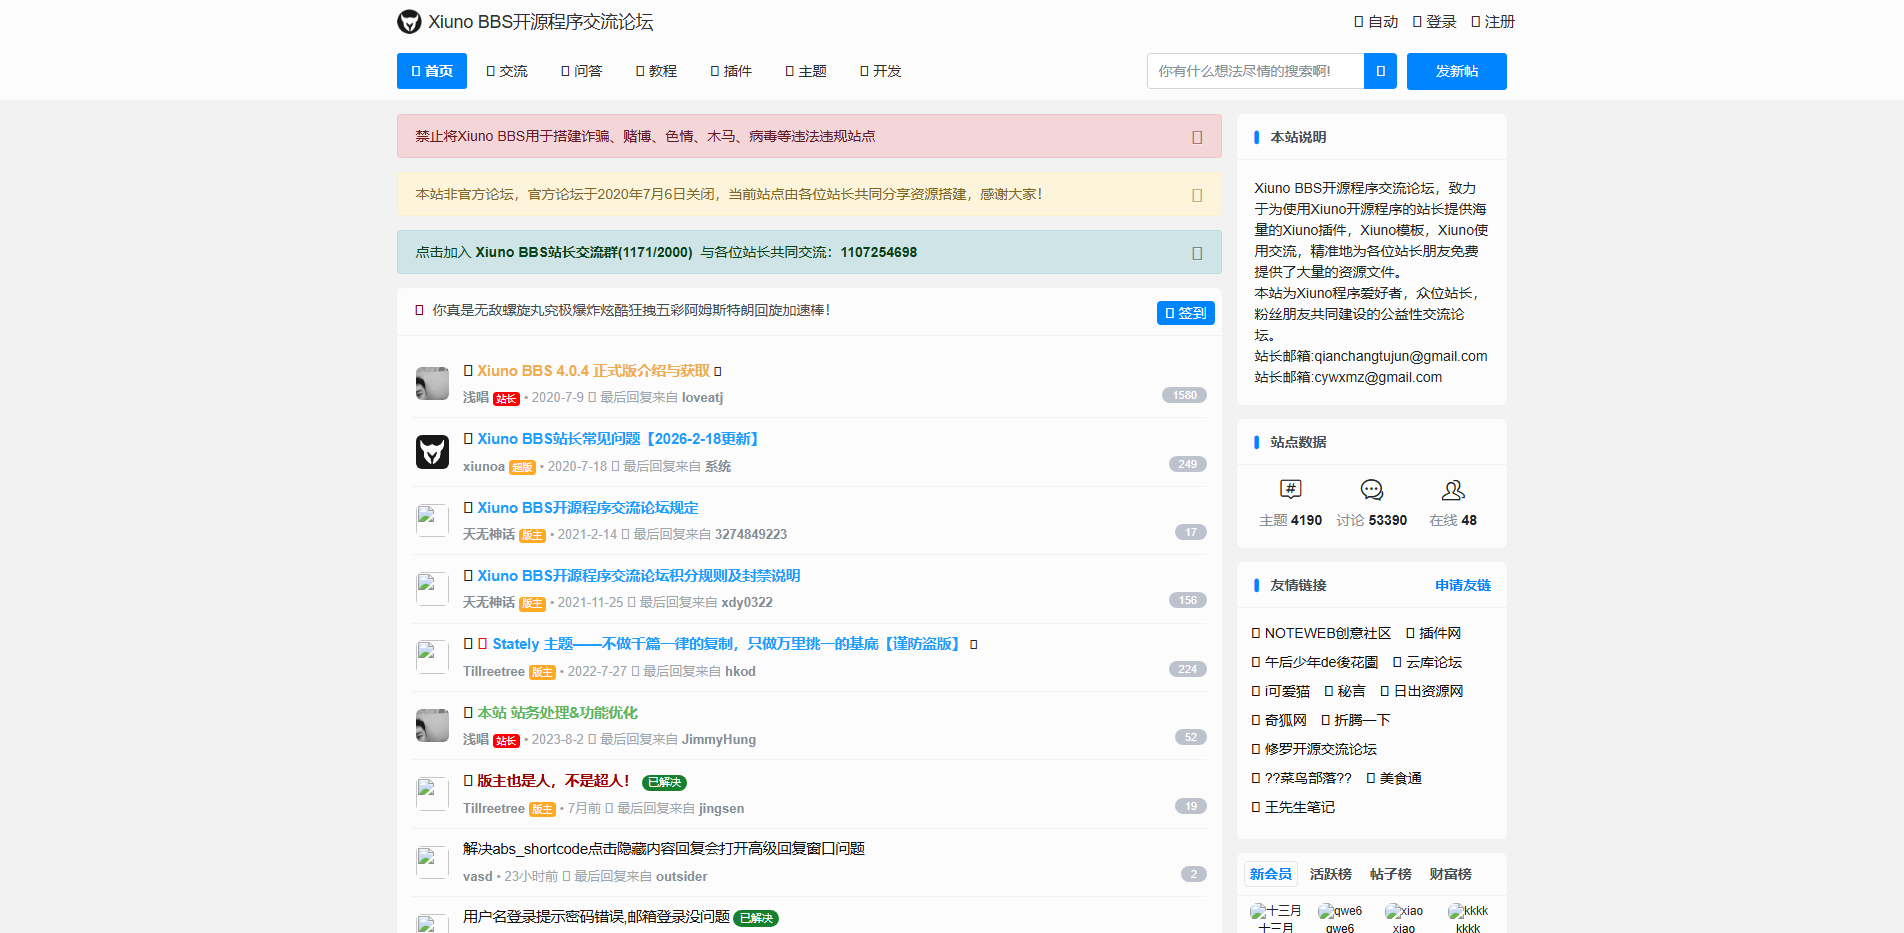1904x933 pixels.
Task: Dismiss the站长交流群 announcement bar
Action: coord(1196,252)
